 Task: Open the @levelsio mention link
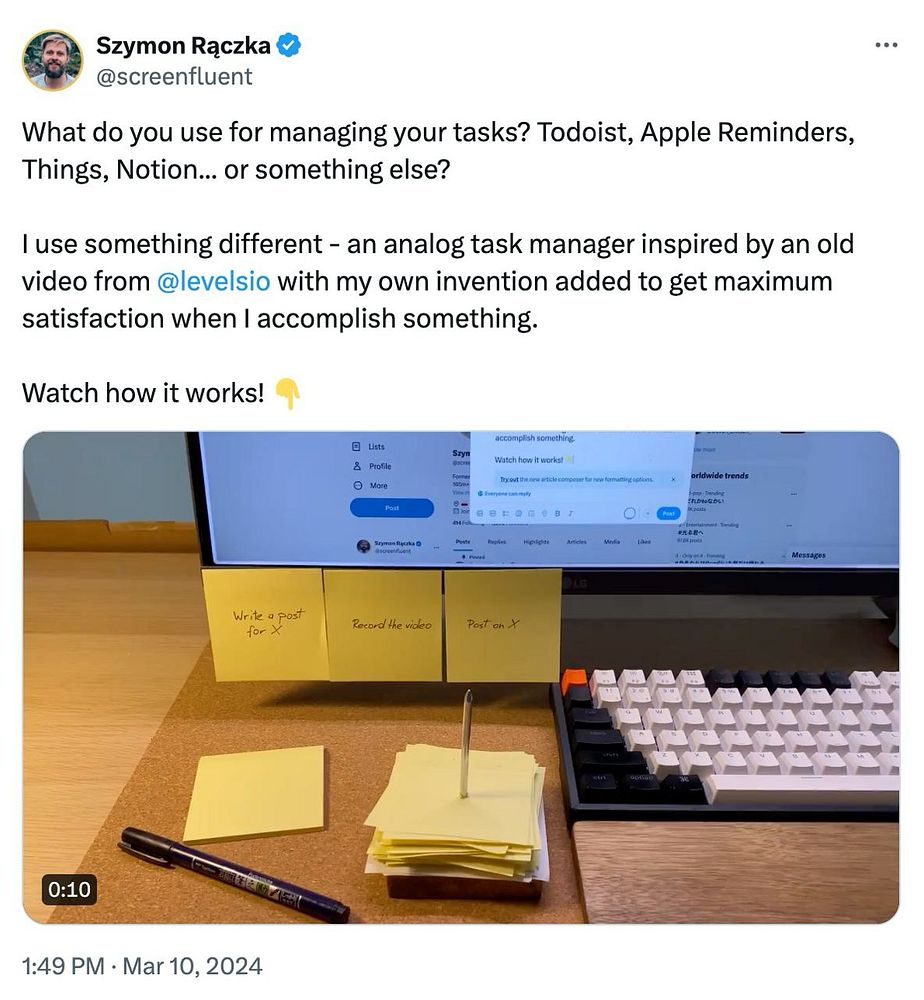213,281
